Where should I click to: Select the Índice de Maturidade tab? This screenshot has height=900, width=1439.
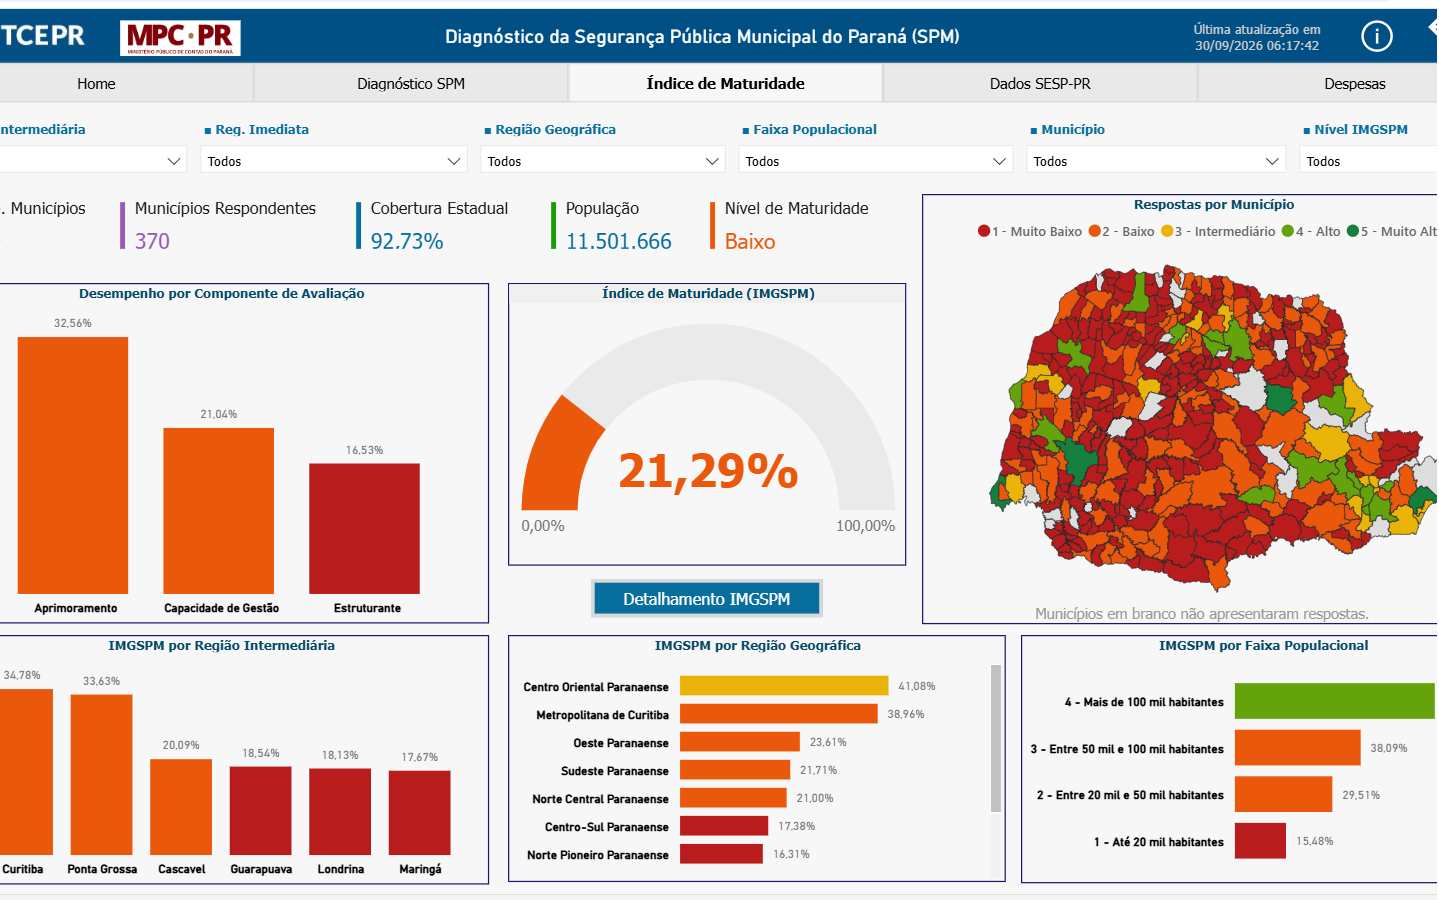pos(725,84)
